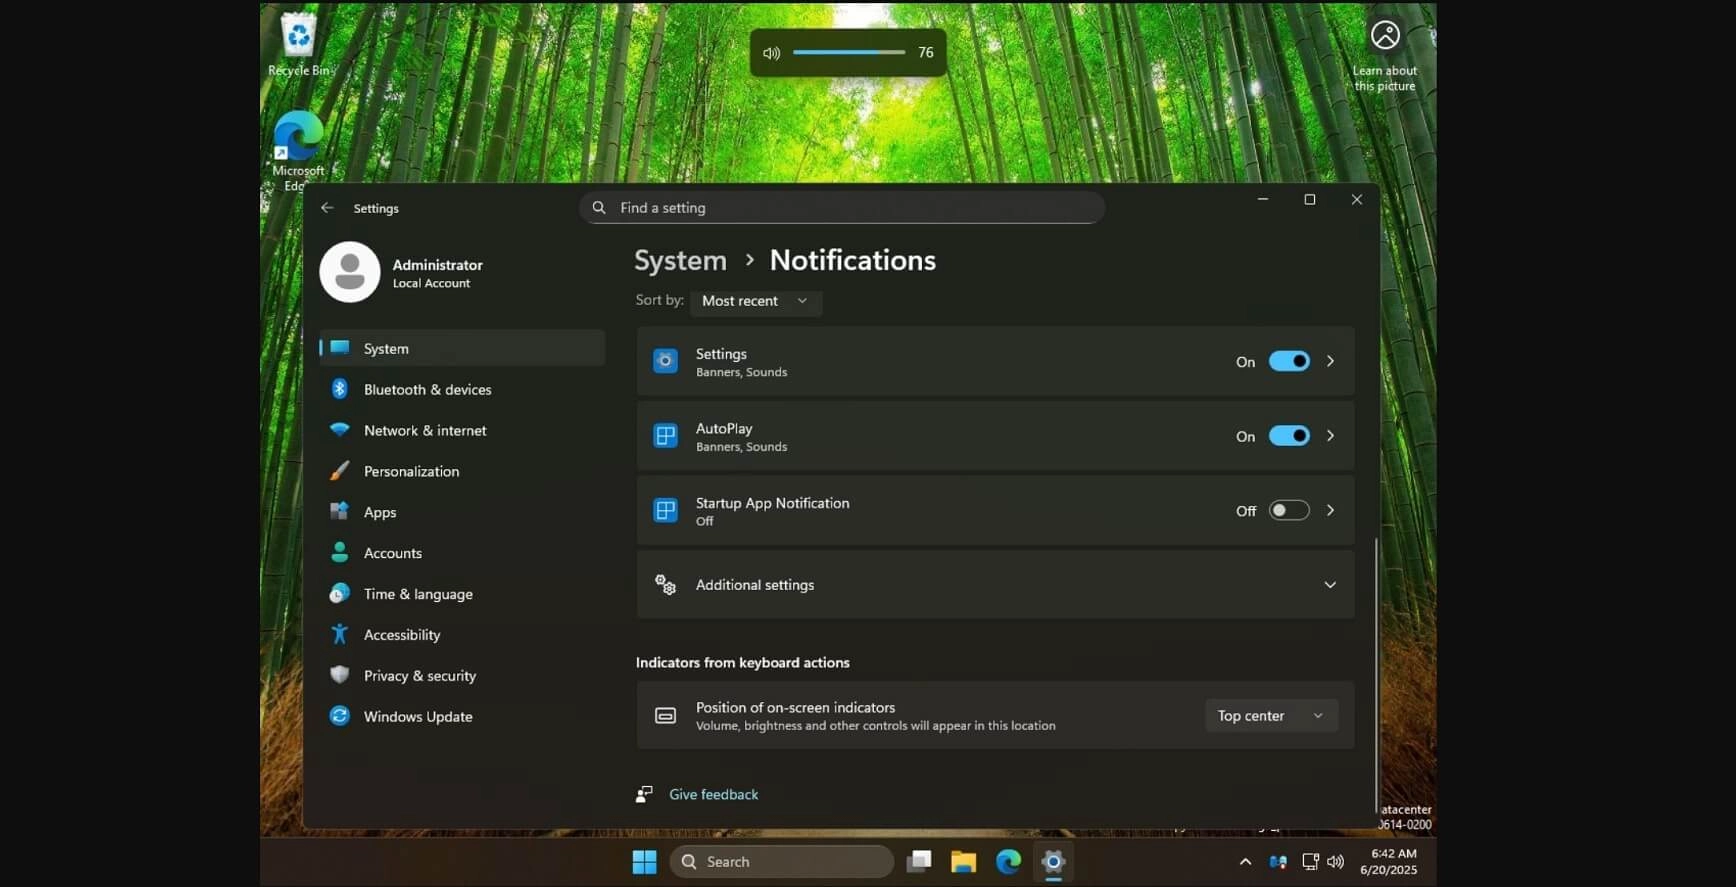Open File Explorer from the taskbar

[963, 862]
